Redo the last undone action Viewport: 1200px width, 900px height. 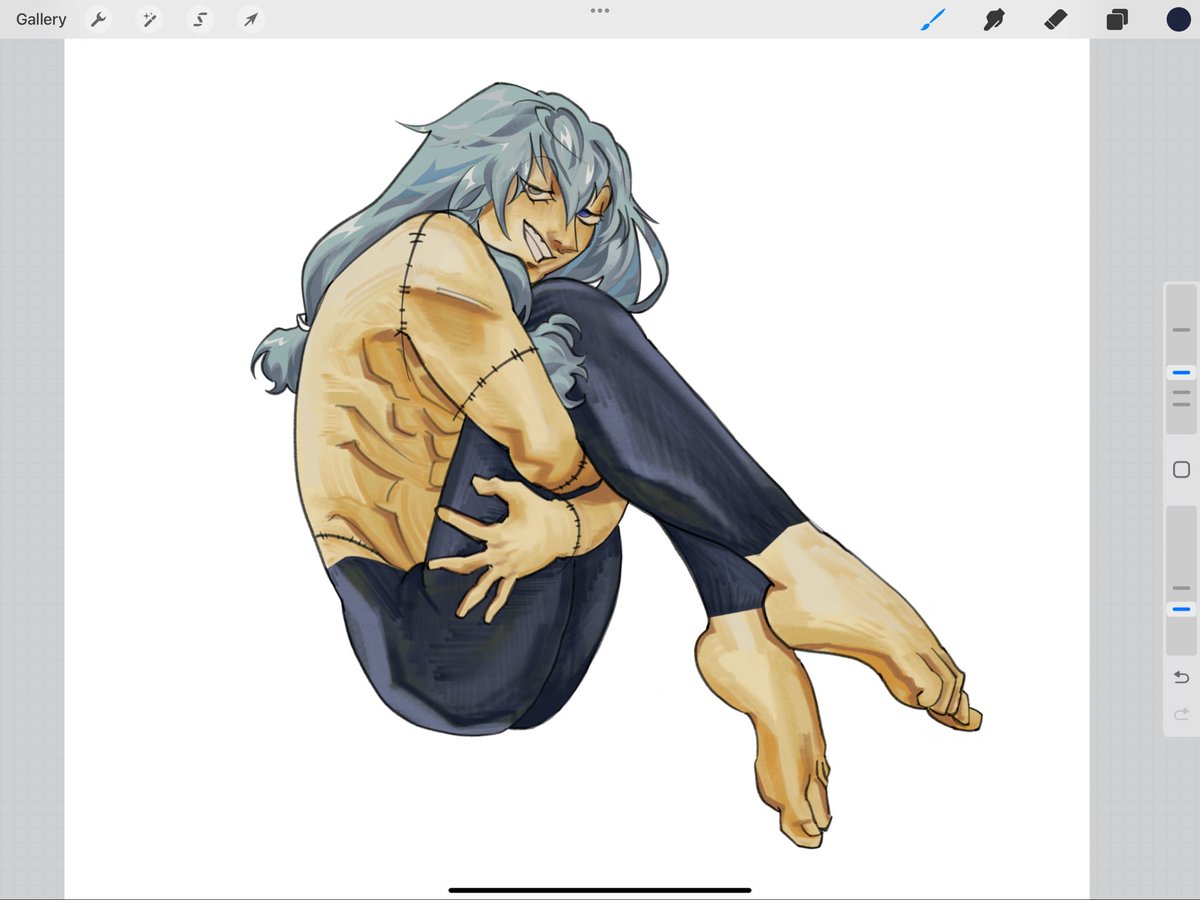(x=1181, y=714)
